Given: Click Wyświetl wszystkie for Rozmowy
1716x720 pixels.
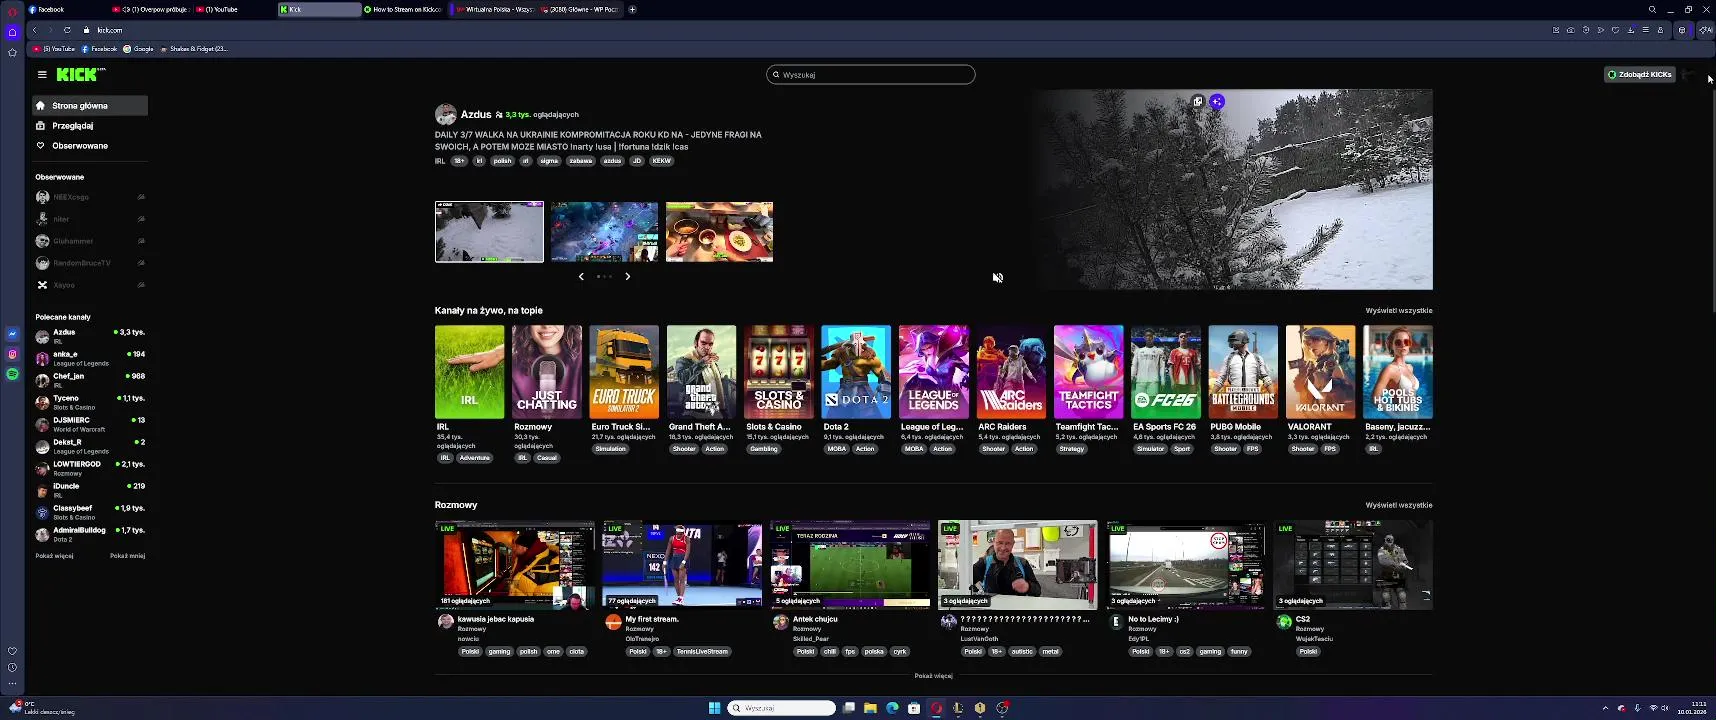Looking at the screenshot, I should [1399, 505].
